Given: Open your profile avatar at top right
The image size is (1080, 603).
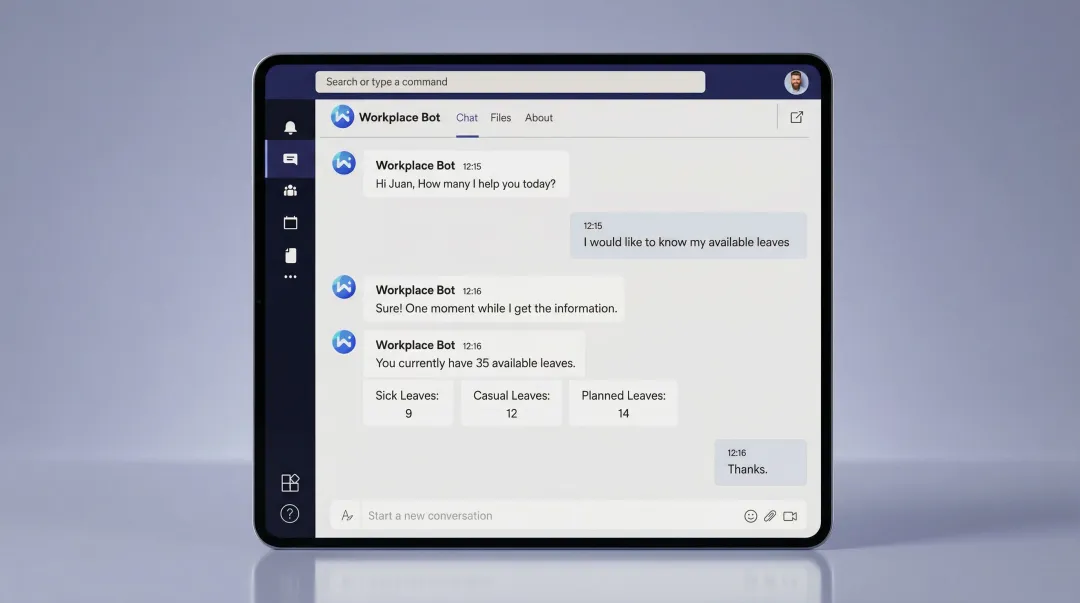Looking at the screenshot, I should point(795,81).
